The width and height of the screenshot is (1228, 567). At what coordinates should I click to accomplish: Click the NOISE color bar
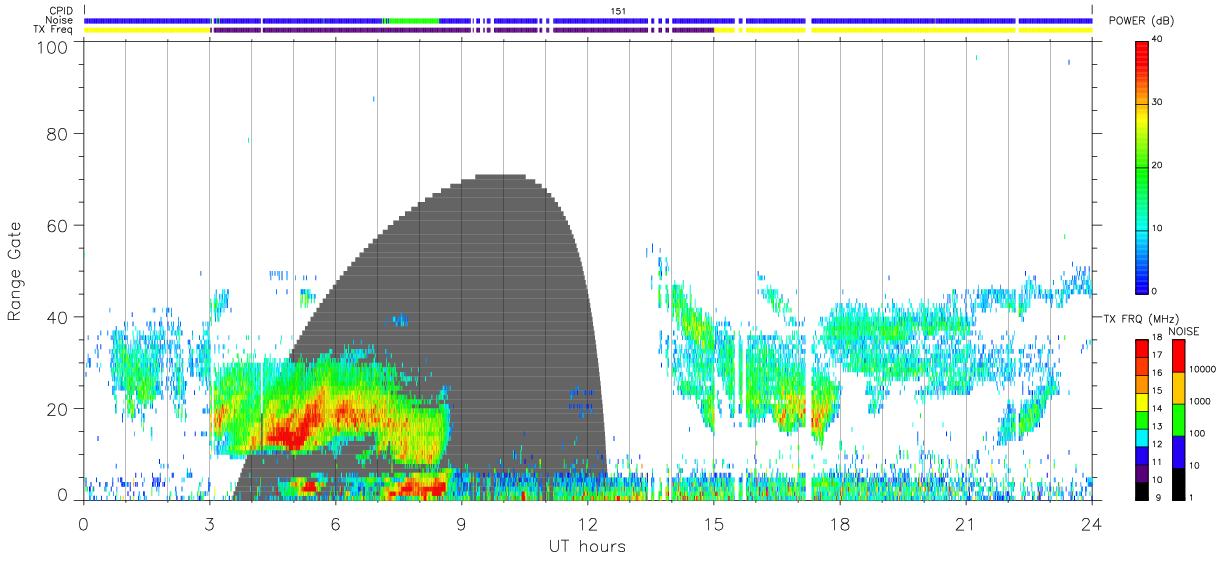1178,420
